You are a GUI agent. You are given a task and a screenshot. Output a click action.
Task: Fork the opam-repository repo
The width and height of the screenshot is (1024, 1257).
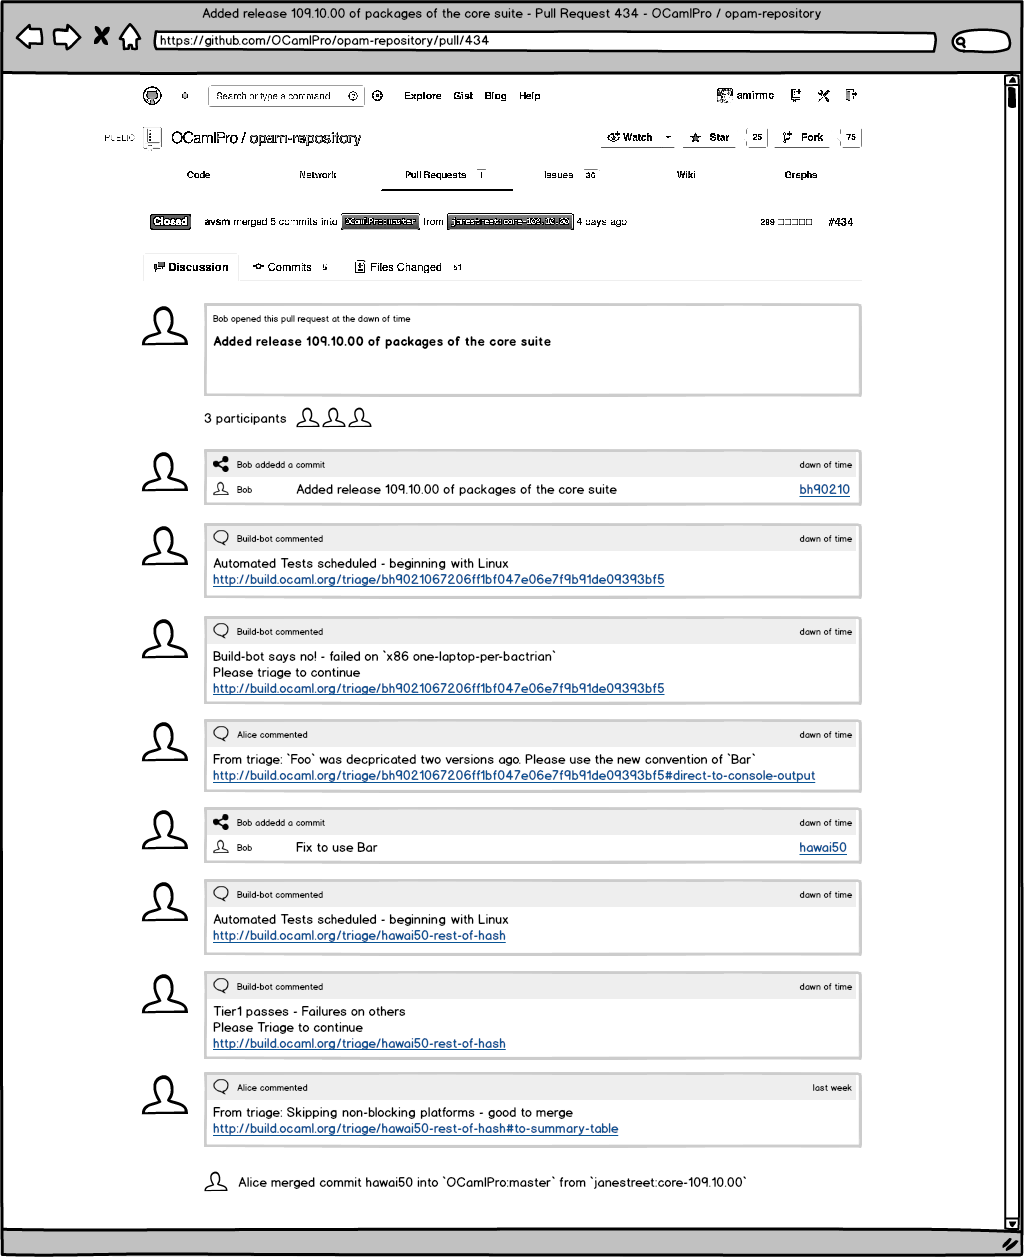coord(803,138)
